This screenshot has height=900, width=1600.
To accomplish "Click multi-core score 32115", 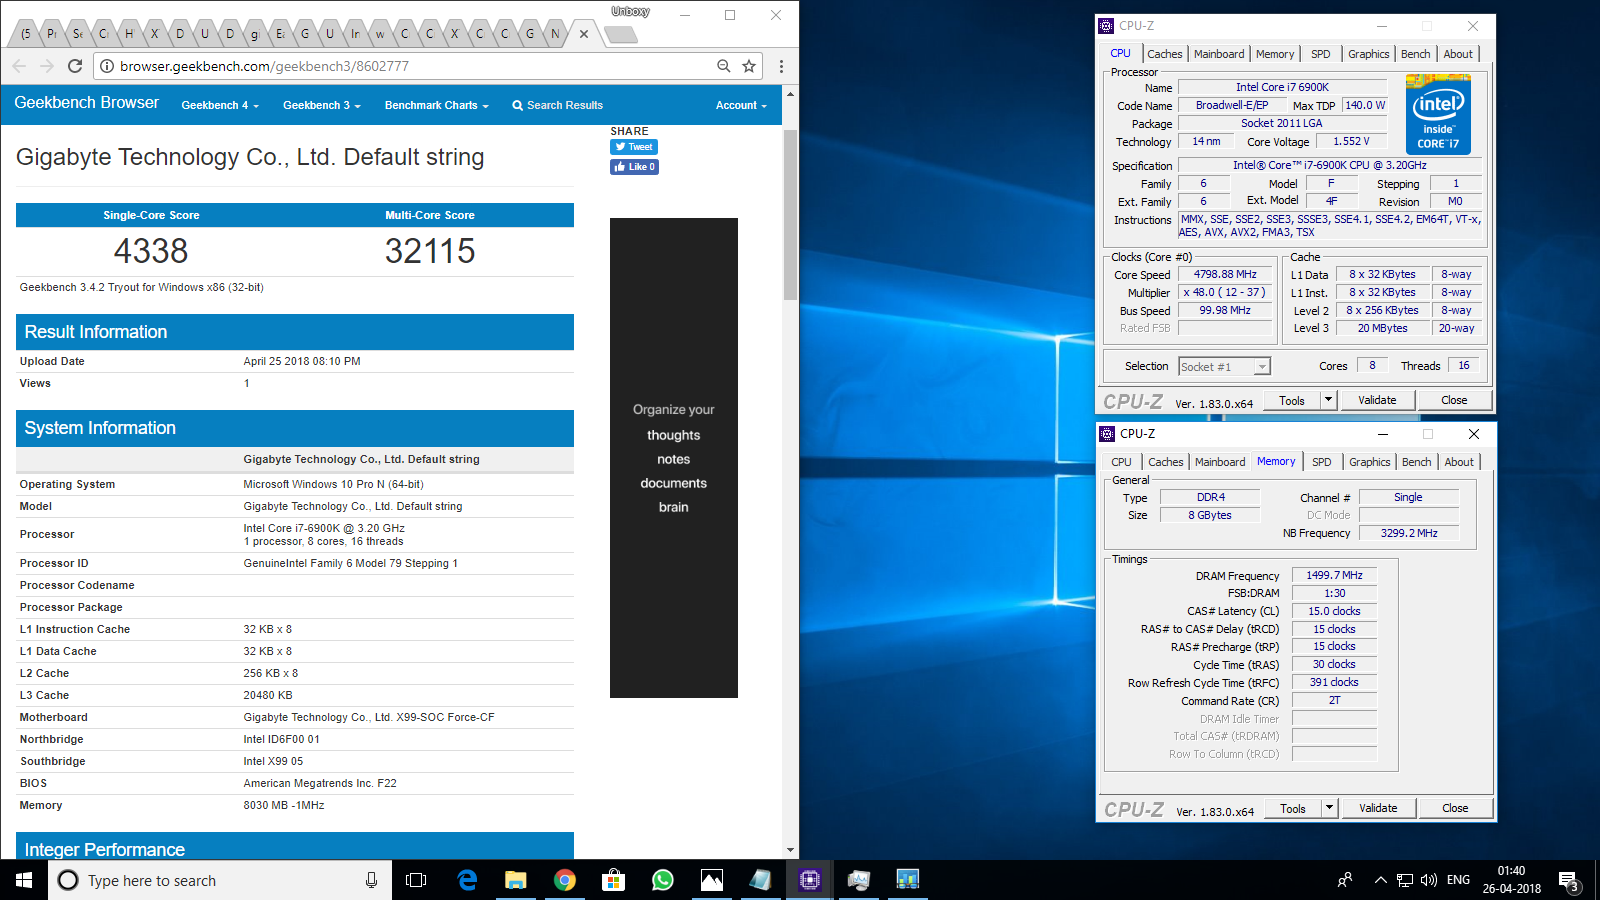I will click(430, 251).
